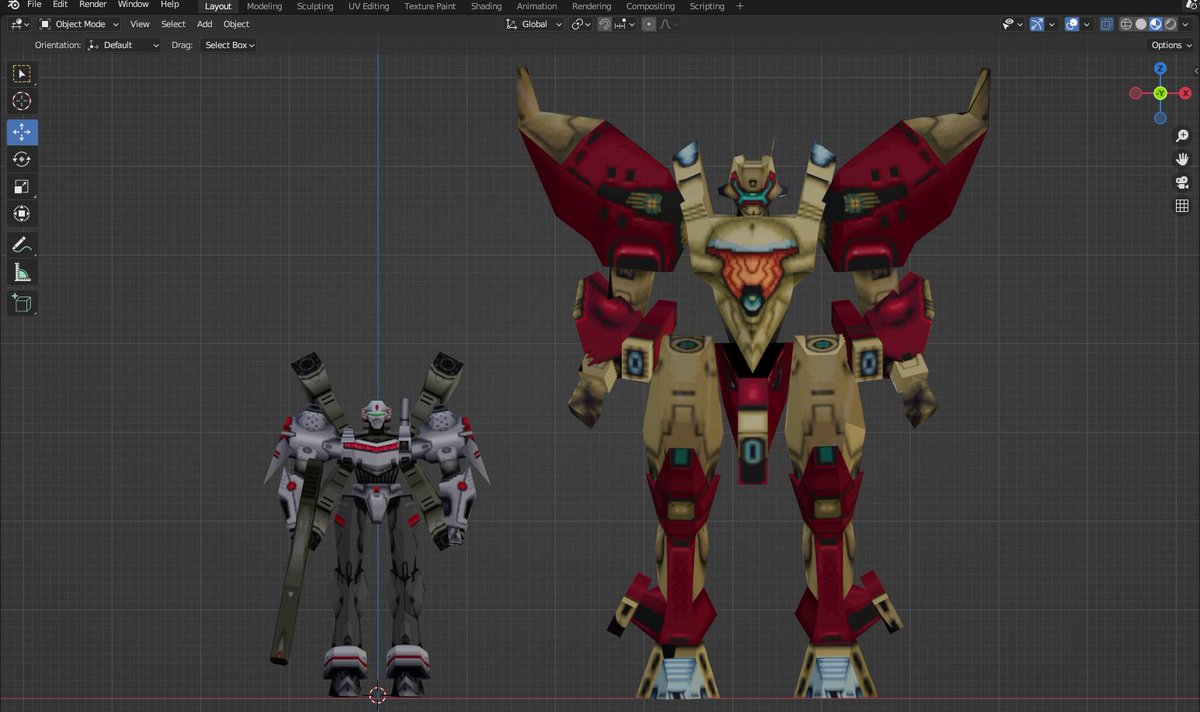Click the pan view hand icon
This screenshot has height=712, width=1200.
[x=1182, y=159]
